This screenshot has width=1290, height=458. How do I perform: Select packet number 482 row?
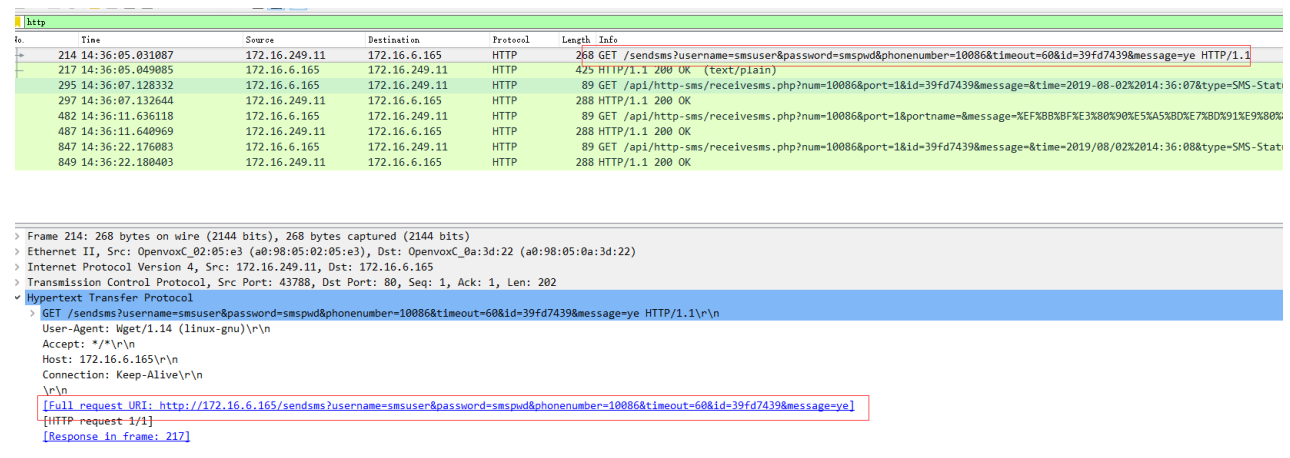pyautogui.click(x=649, y=116)
